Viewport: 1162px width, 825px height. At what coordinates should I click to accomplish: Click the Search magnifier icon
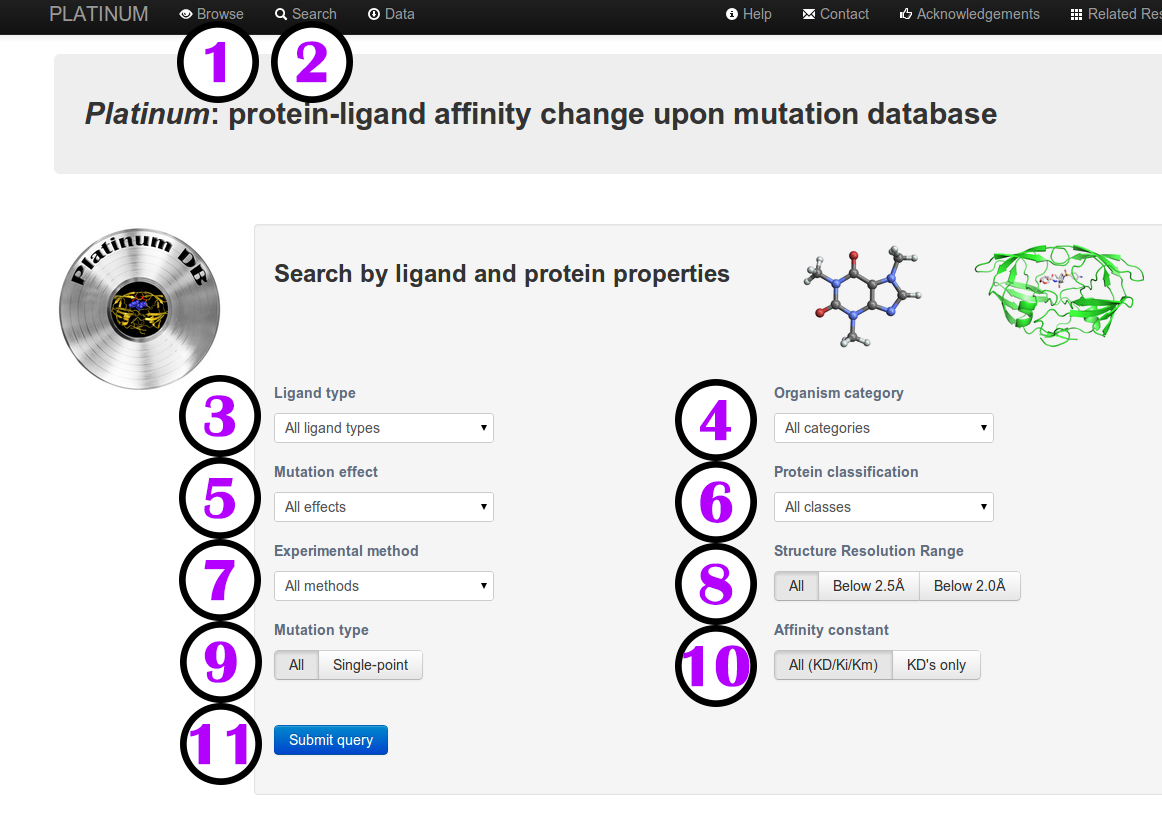(x=281, y=15)
